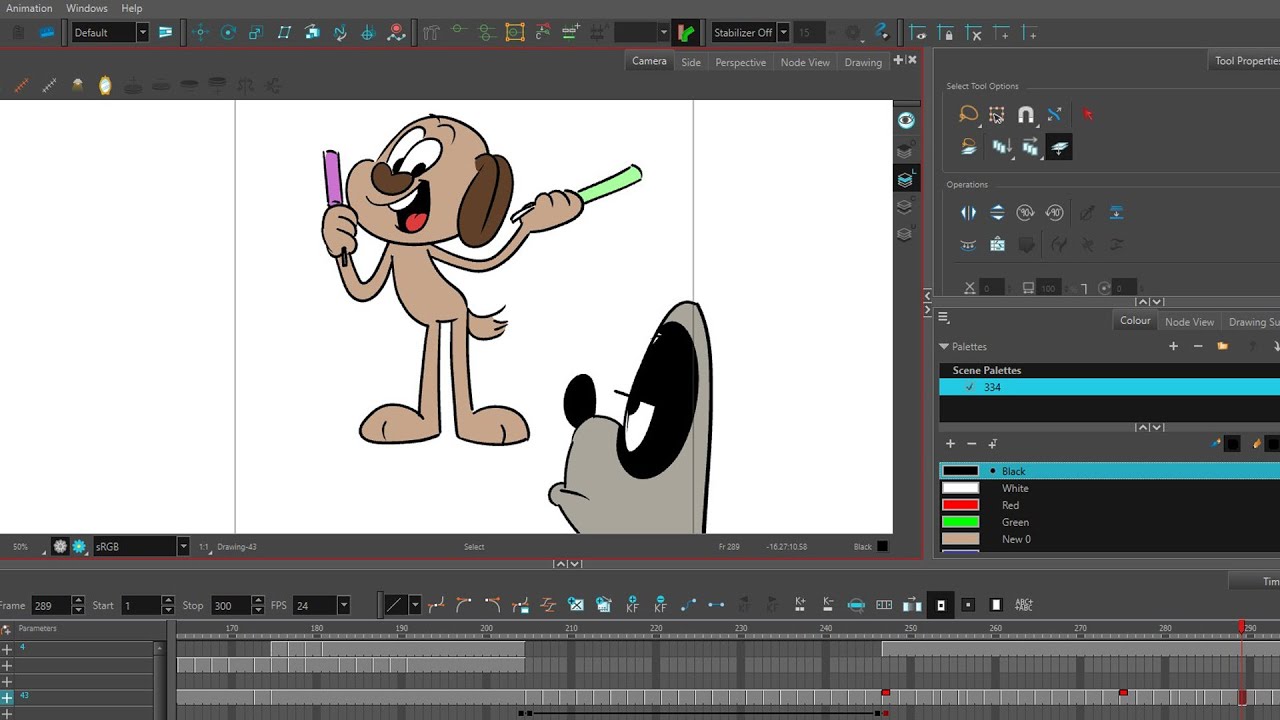Choose the Marquee selection mode
This screenshot has height=720, width=1280.
[x=997, y=114]
